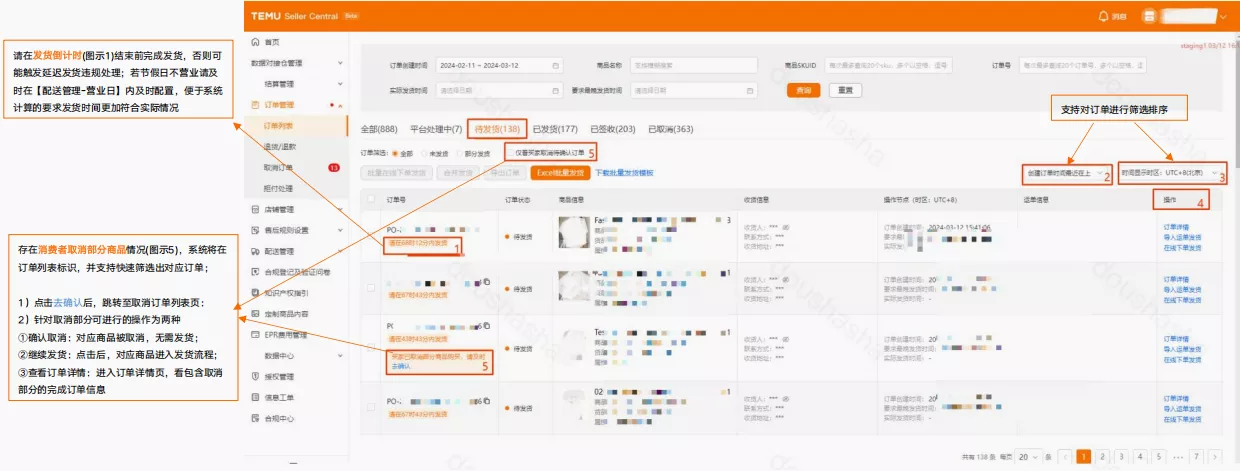This screenshot has height=471, width=1240.
Task: Open the 创建订单时间最近在上 sort dropdown
Action: 1064,173
